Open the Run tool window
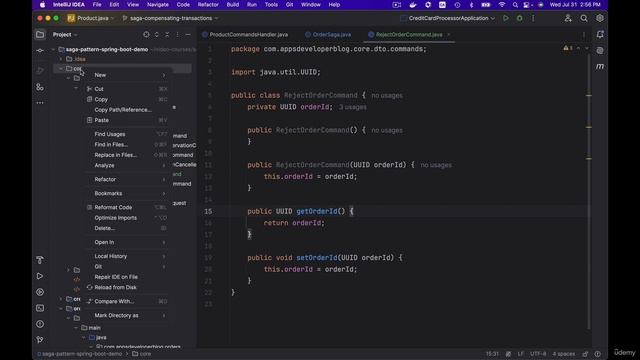640x360 pixels. (40, 276)
